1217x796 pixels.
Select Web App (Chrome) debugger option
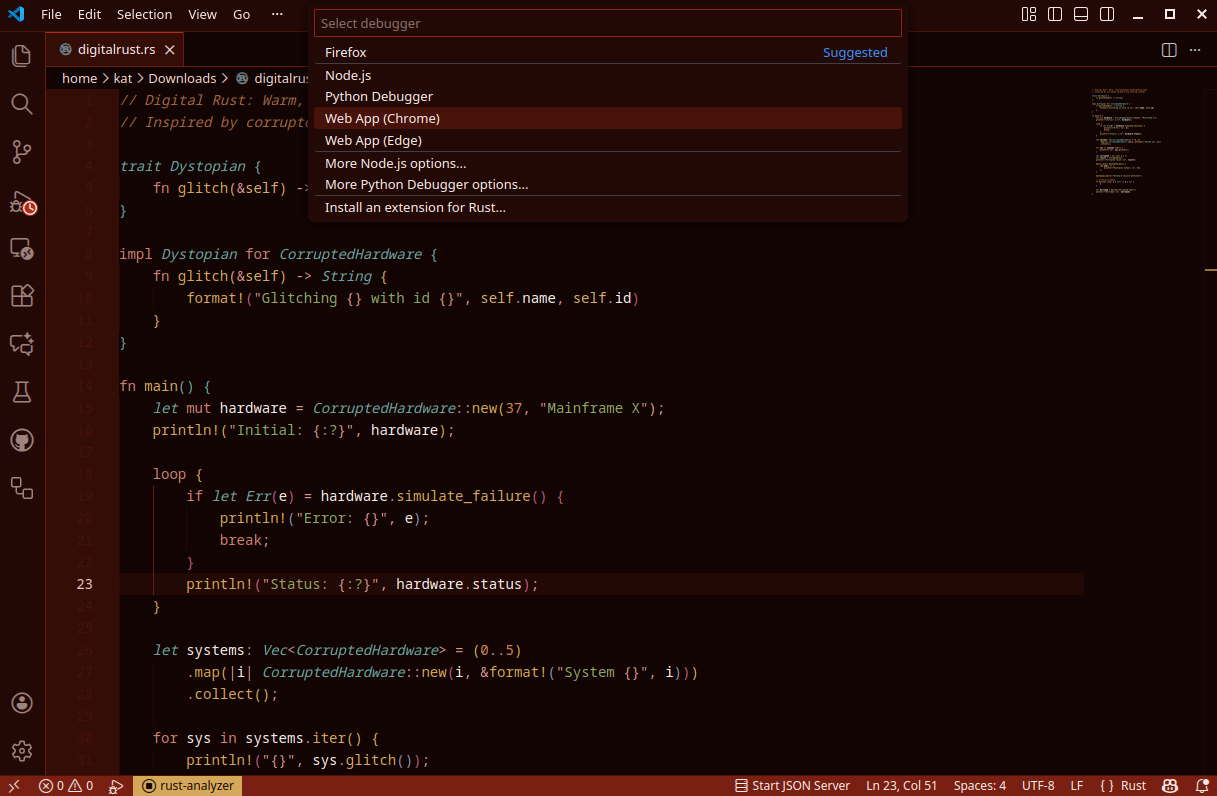[382, 119]
